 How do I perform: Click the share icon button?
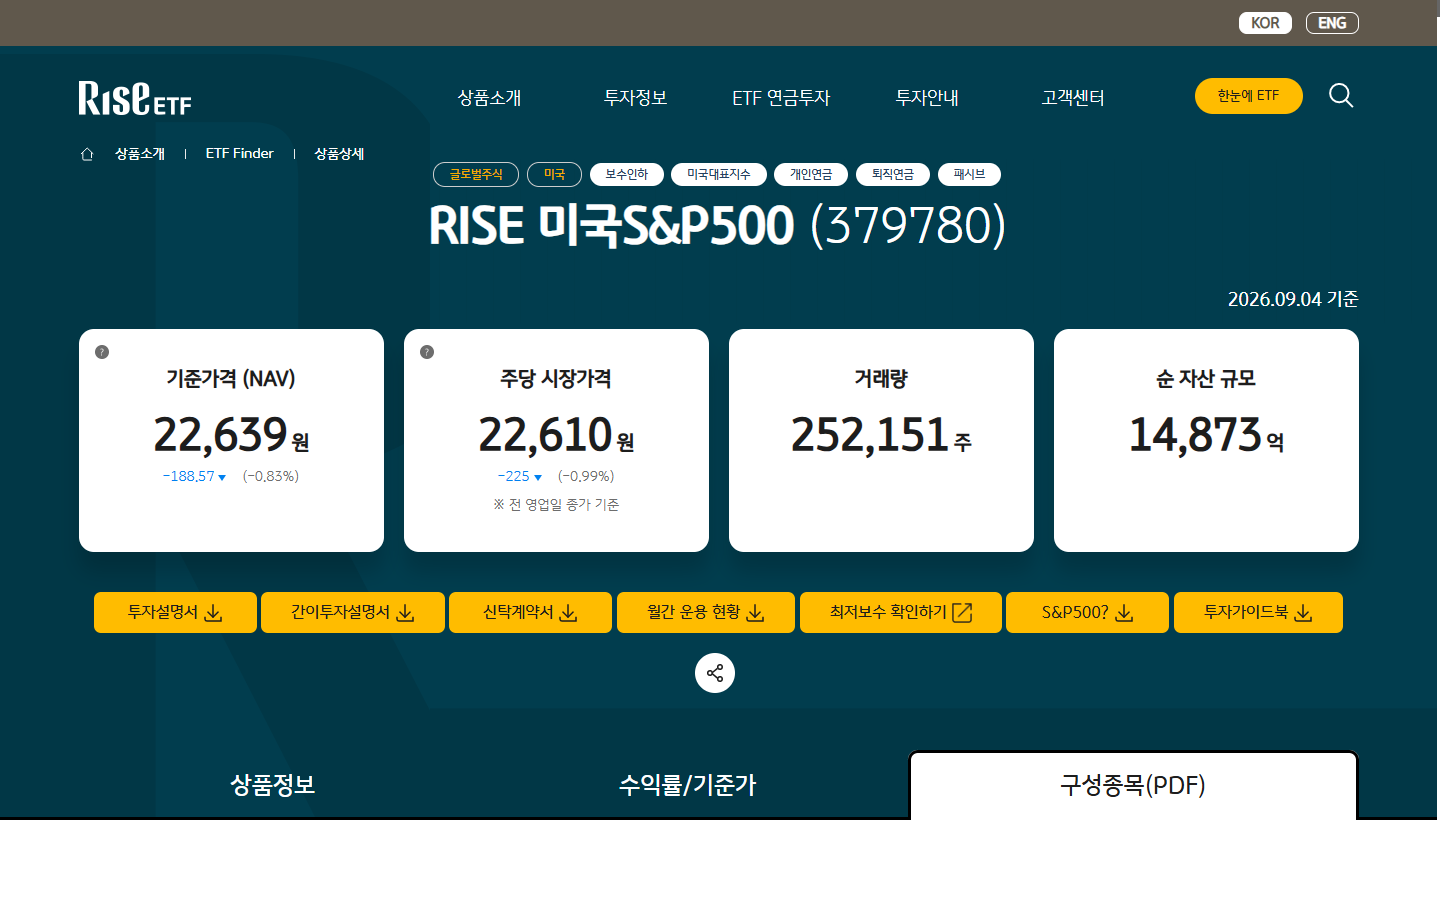tap(715, 673)
